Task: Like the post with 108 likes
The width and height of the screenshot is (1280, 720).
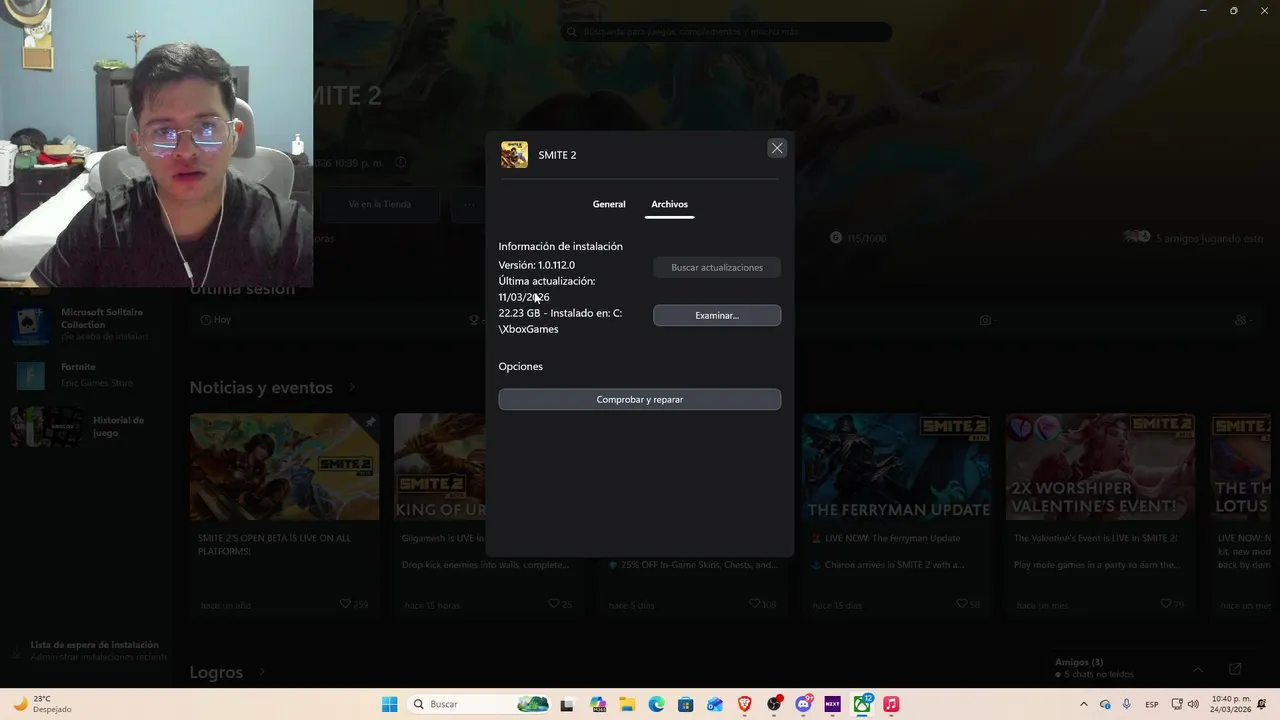Action: (x=754, y=604)
